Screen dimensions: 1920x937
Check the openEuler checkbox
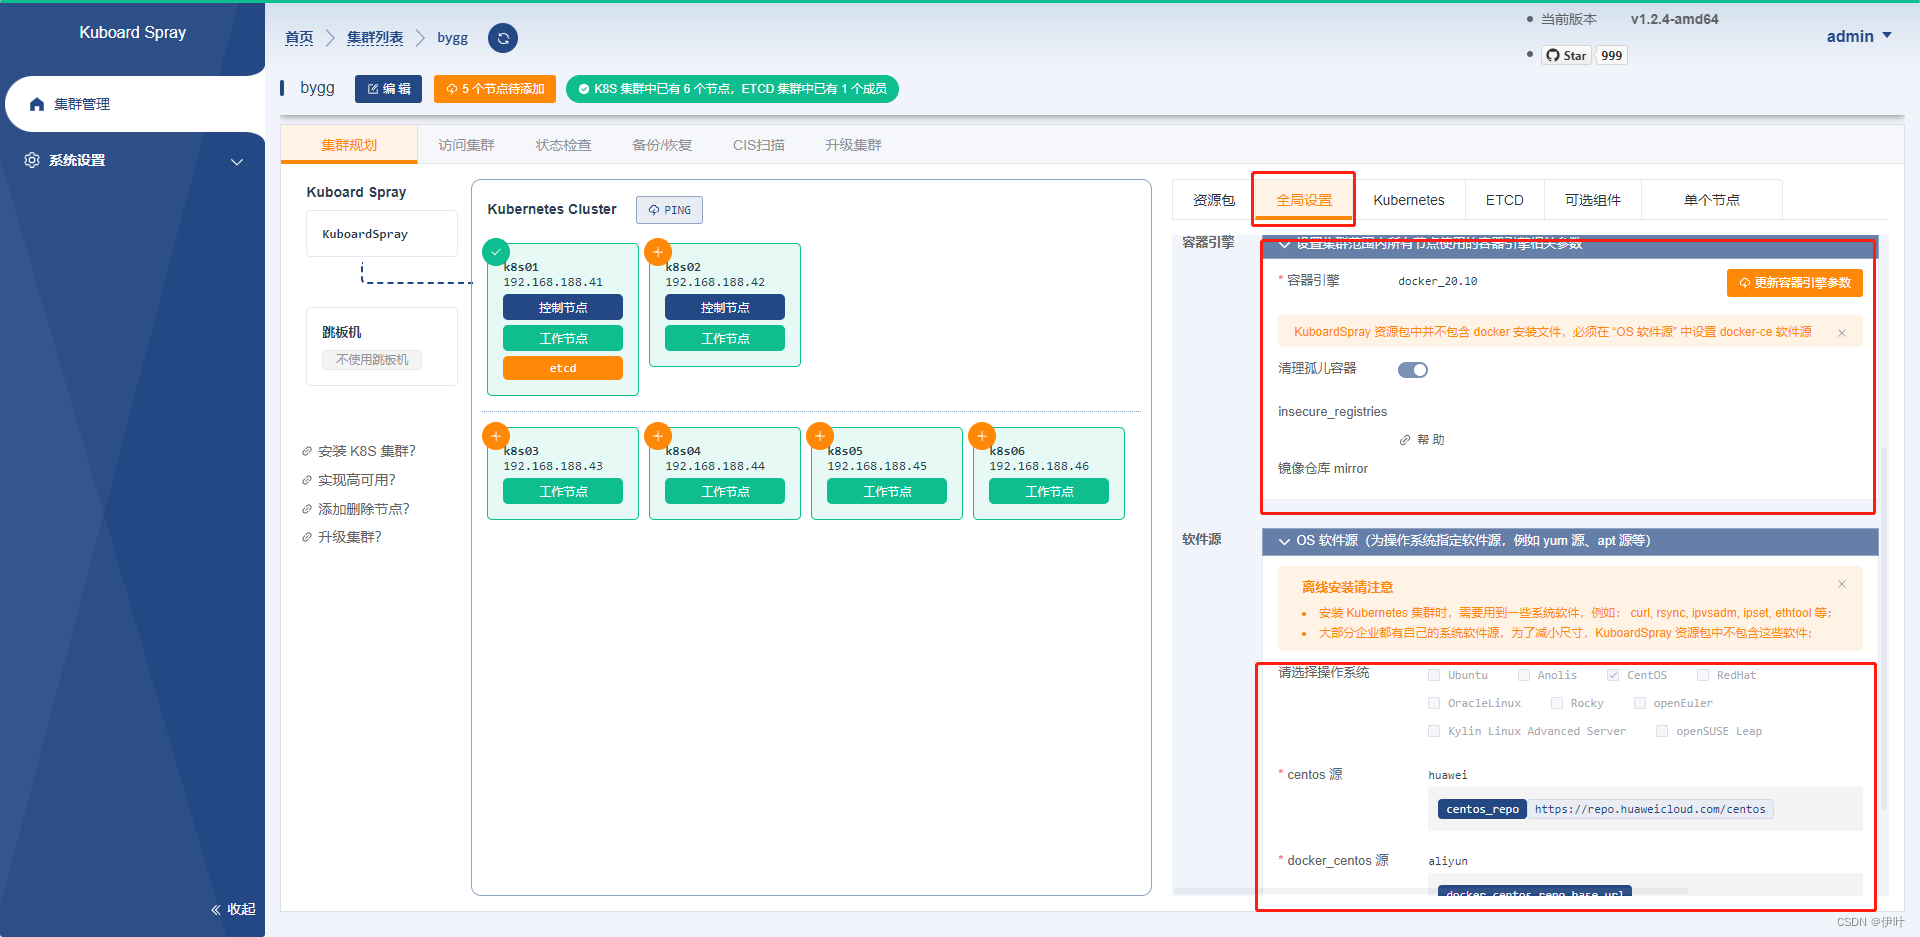point(1640,703)
